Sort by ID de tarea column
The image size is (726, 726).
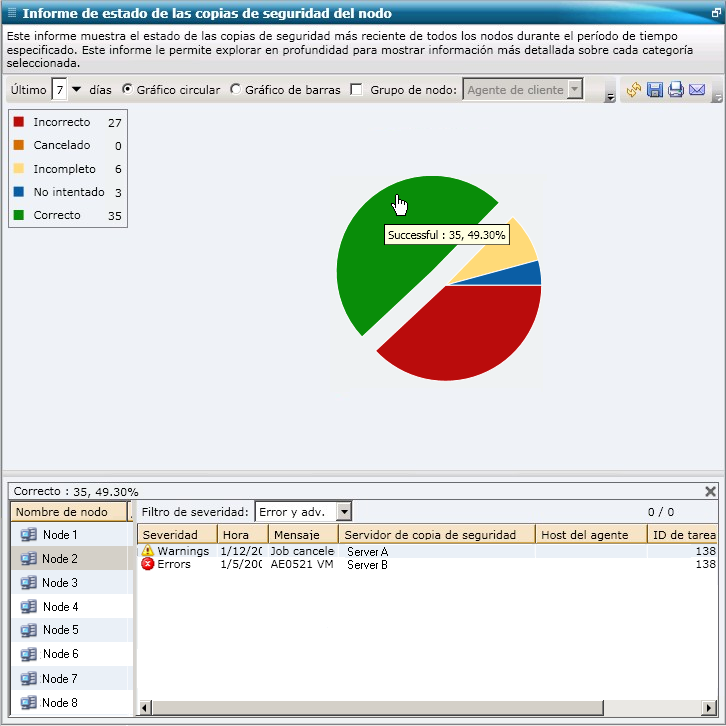tap(682, 535)
